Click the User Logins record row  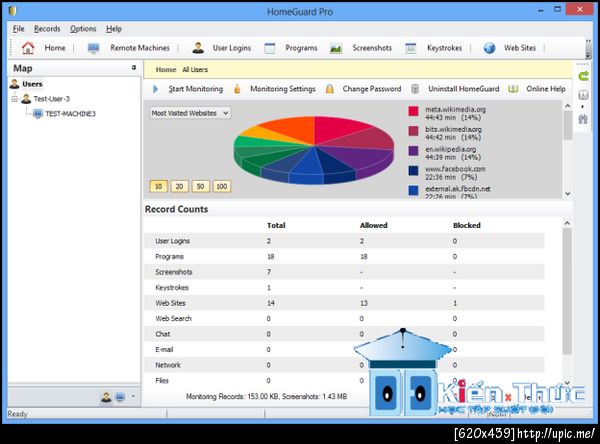344,241
